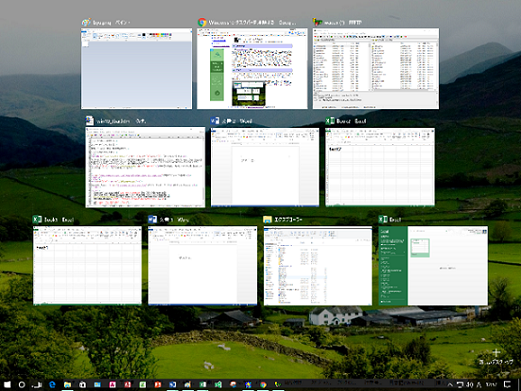Toggle the IME input mode indicator
The image size is (521, 391).
coord(479,385)
